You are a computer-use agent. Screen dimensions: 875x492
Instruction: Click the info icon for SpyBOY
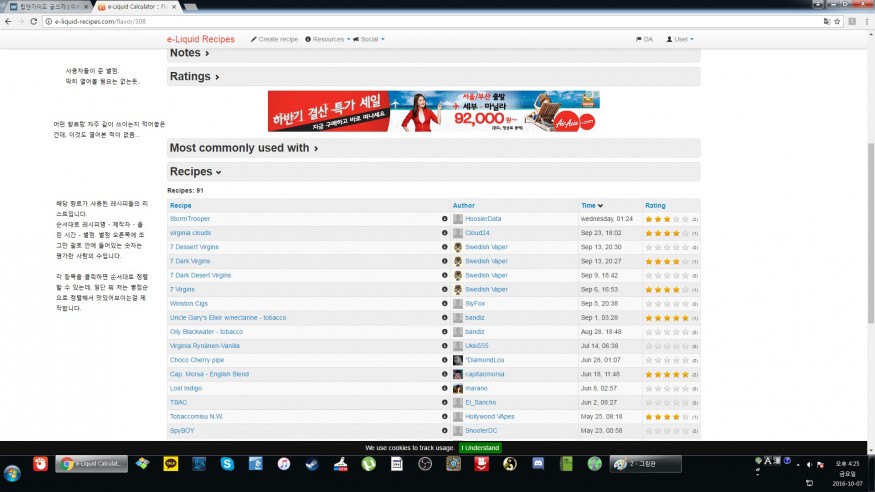445,430
